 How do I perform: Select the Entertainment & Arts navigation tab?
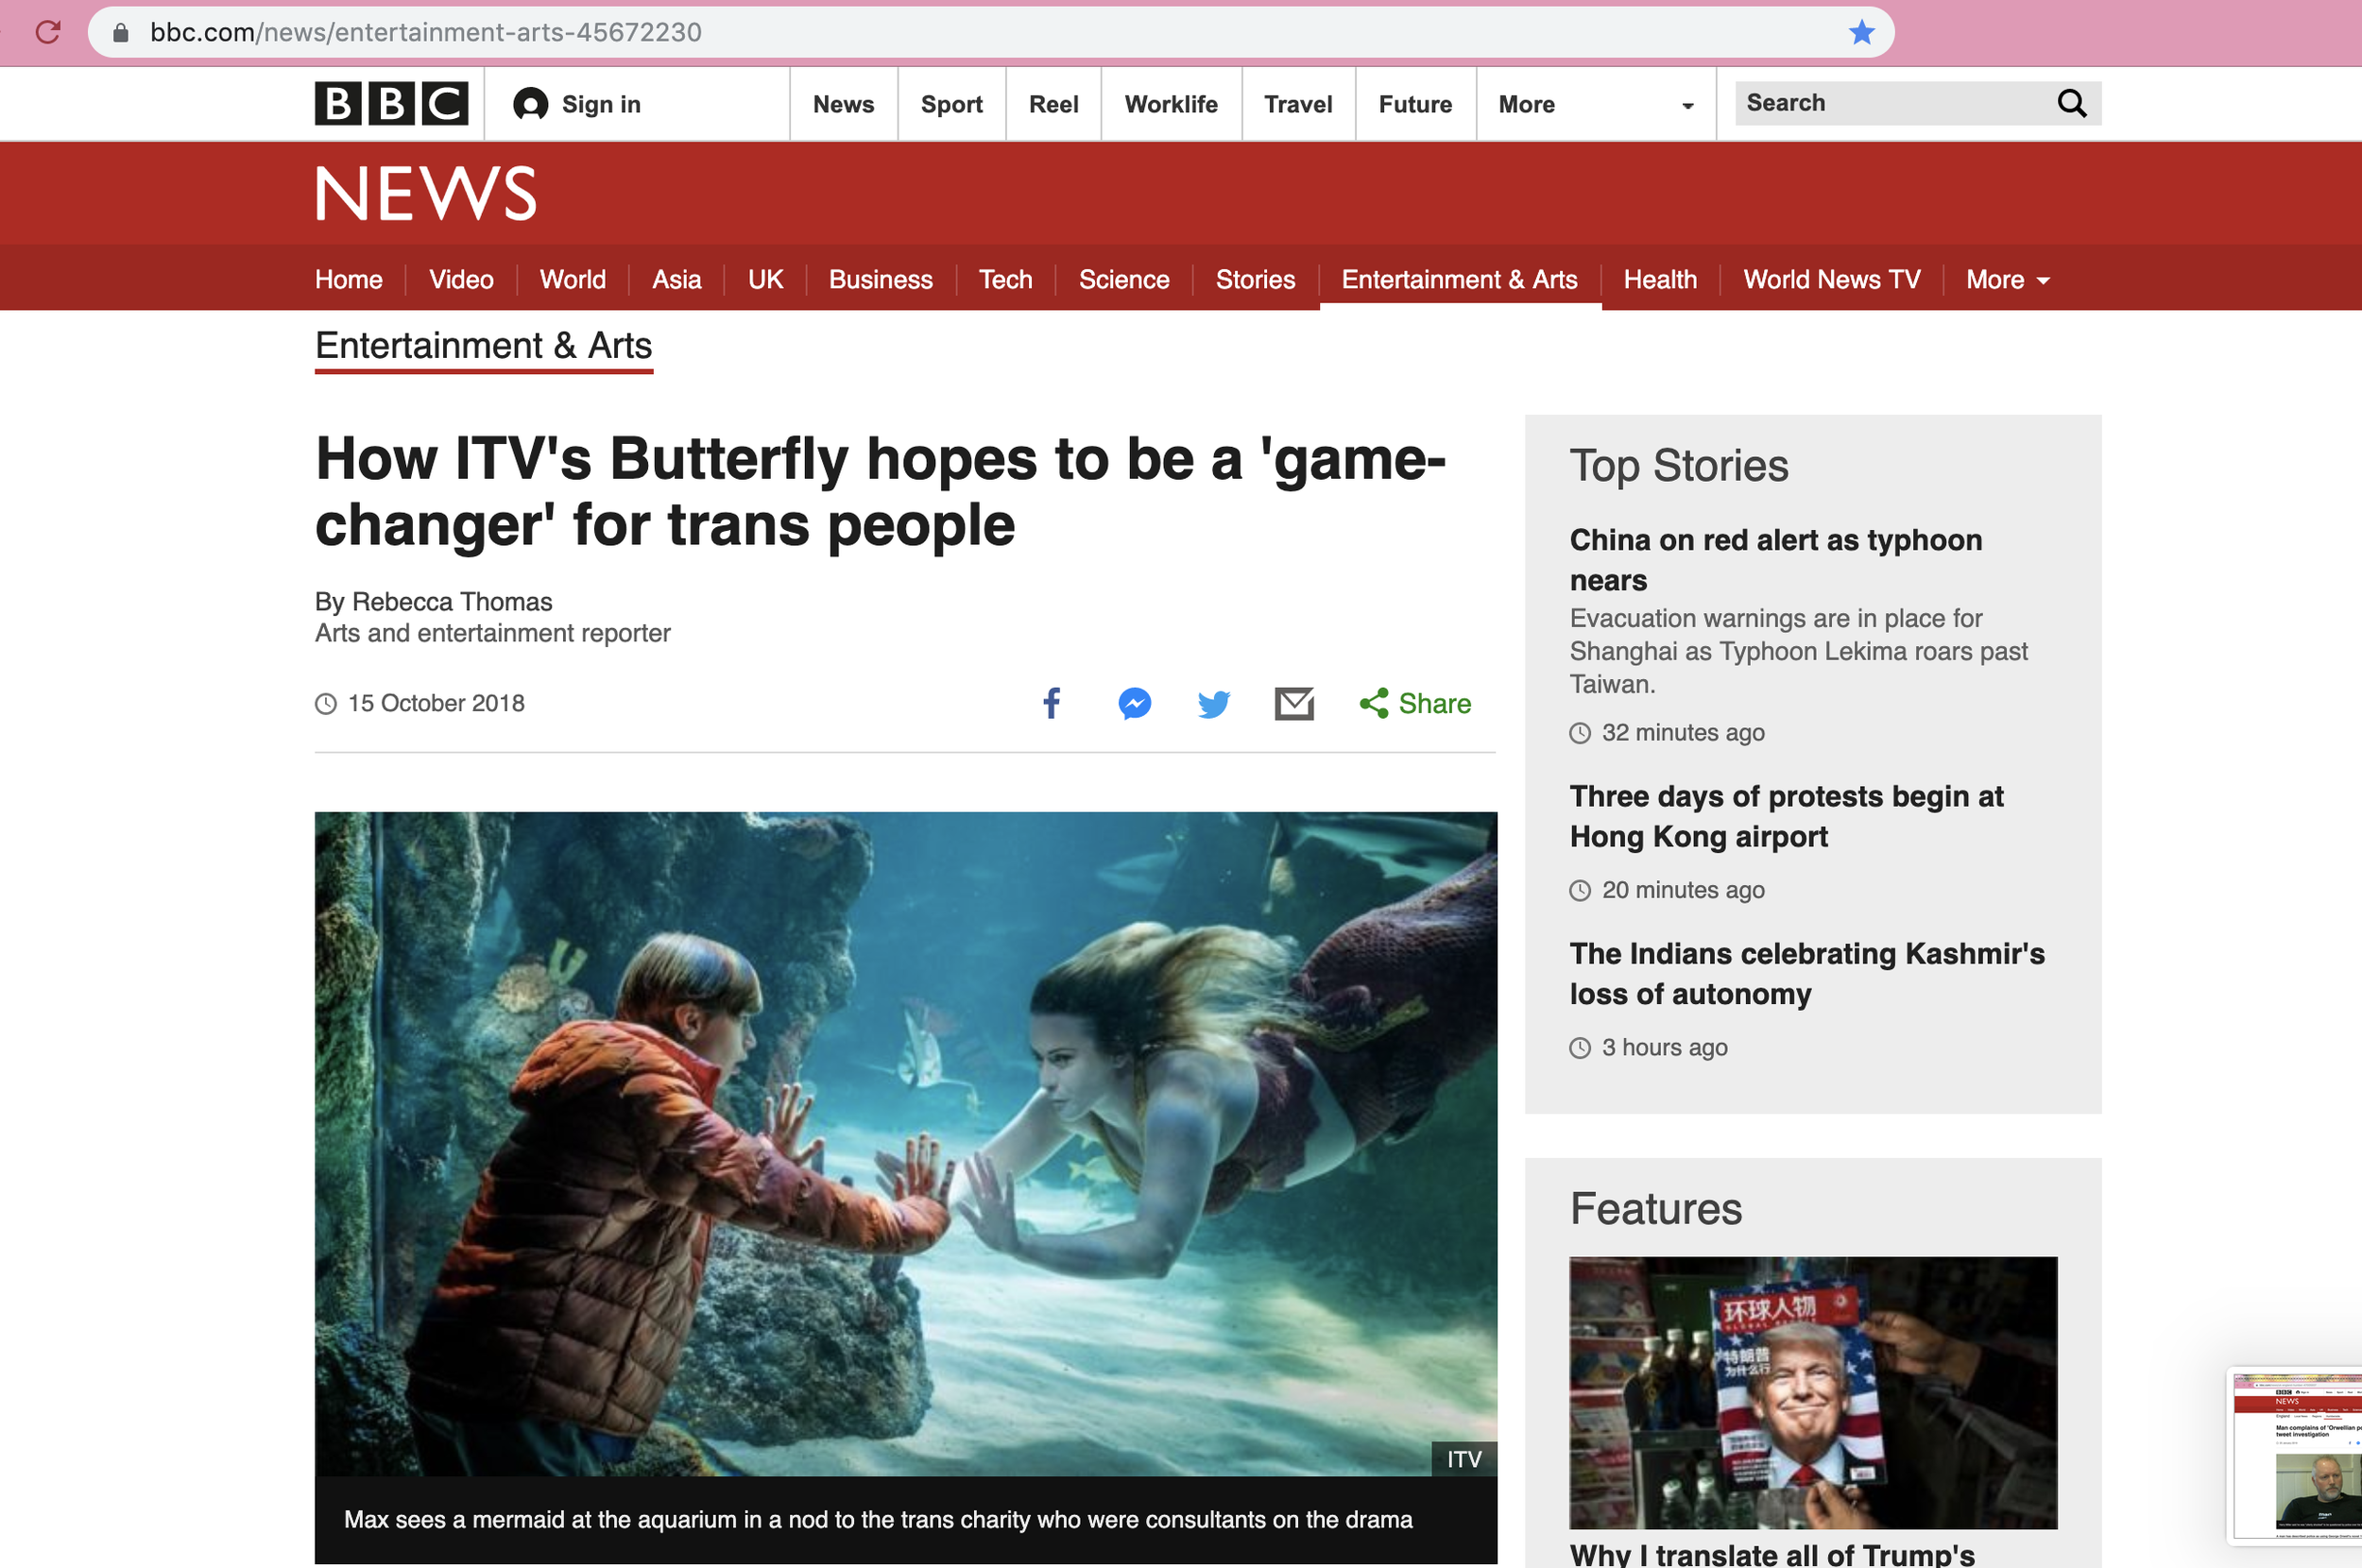[1460, 280]
